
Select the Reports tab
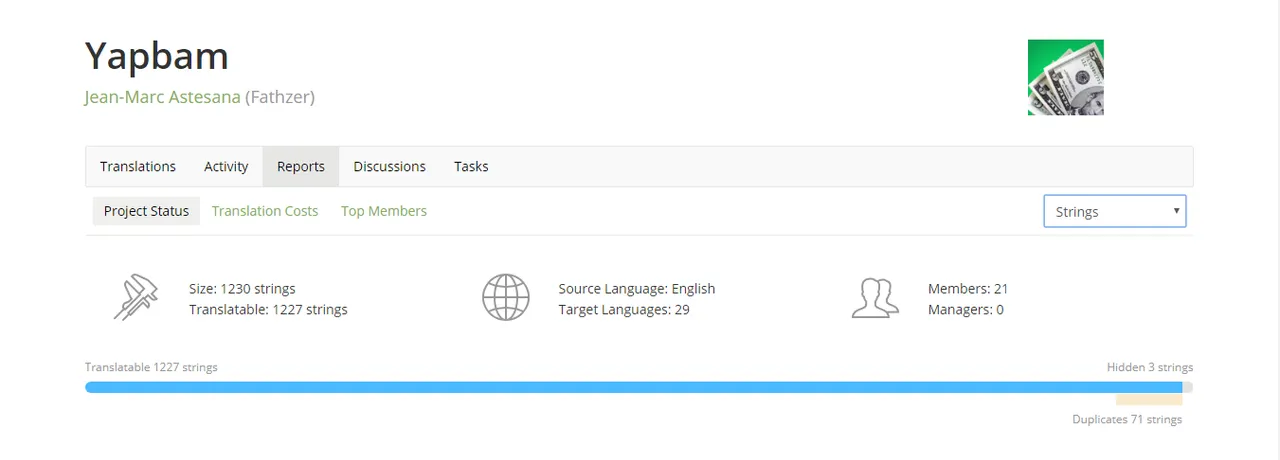click(301, 167)
